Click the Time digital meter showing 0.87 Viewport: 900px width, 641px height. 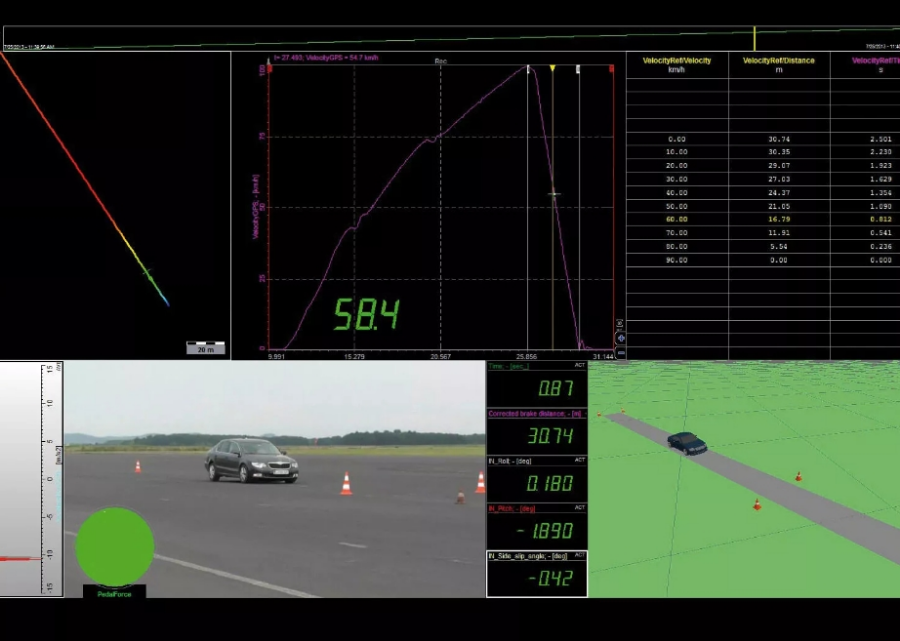coord(537,384)
